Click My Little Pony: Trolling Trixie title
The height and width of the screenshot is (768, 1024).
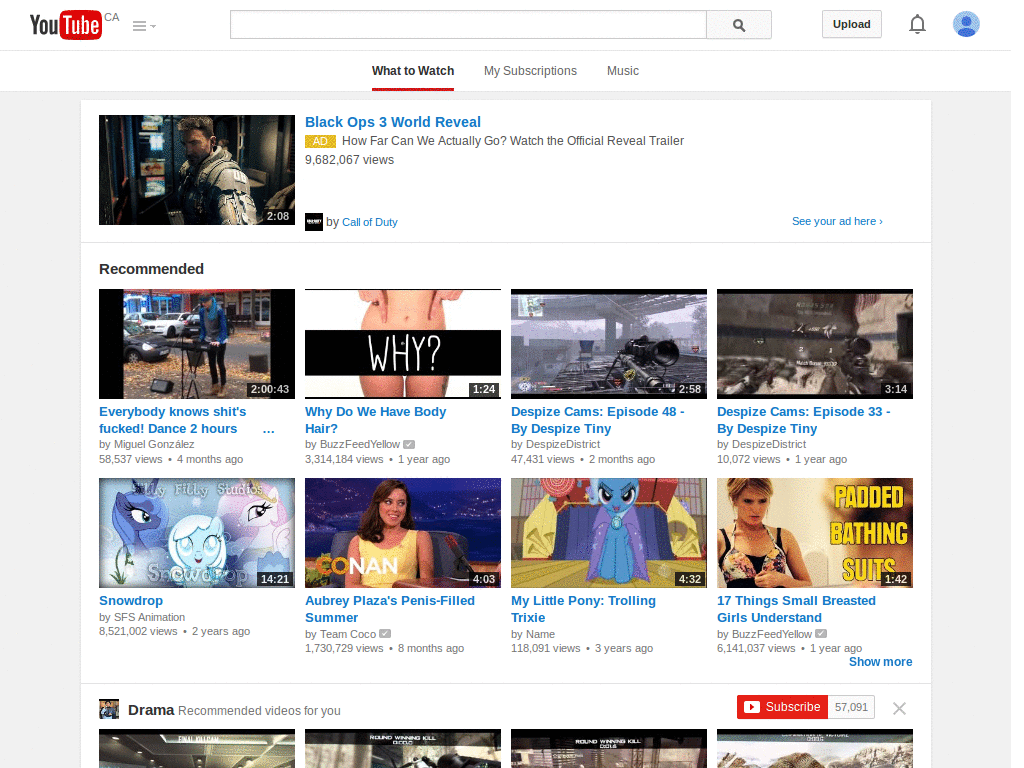pos(583,609)
